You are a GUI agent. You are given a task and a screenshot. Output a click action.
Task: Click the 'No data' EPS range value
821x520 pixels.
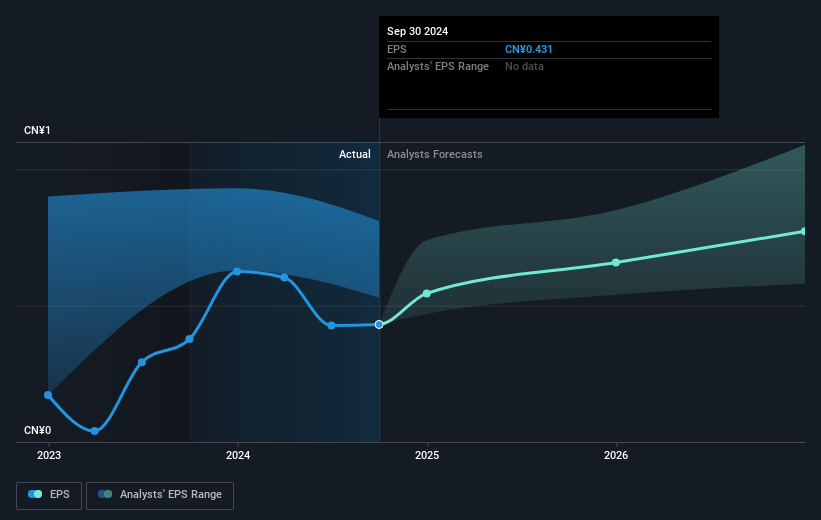tap(524, 67)
